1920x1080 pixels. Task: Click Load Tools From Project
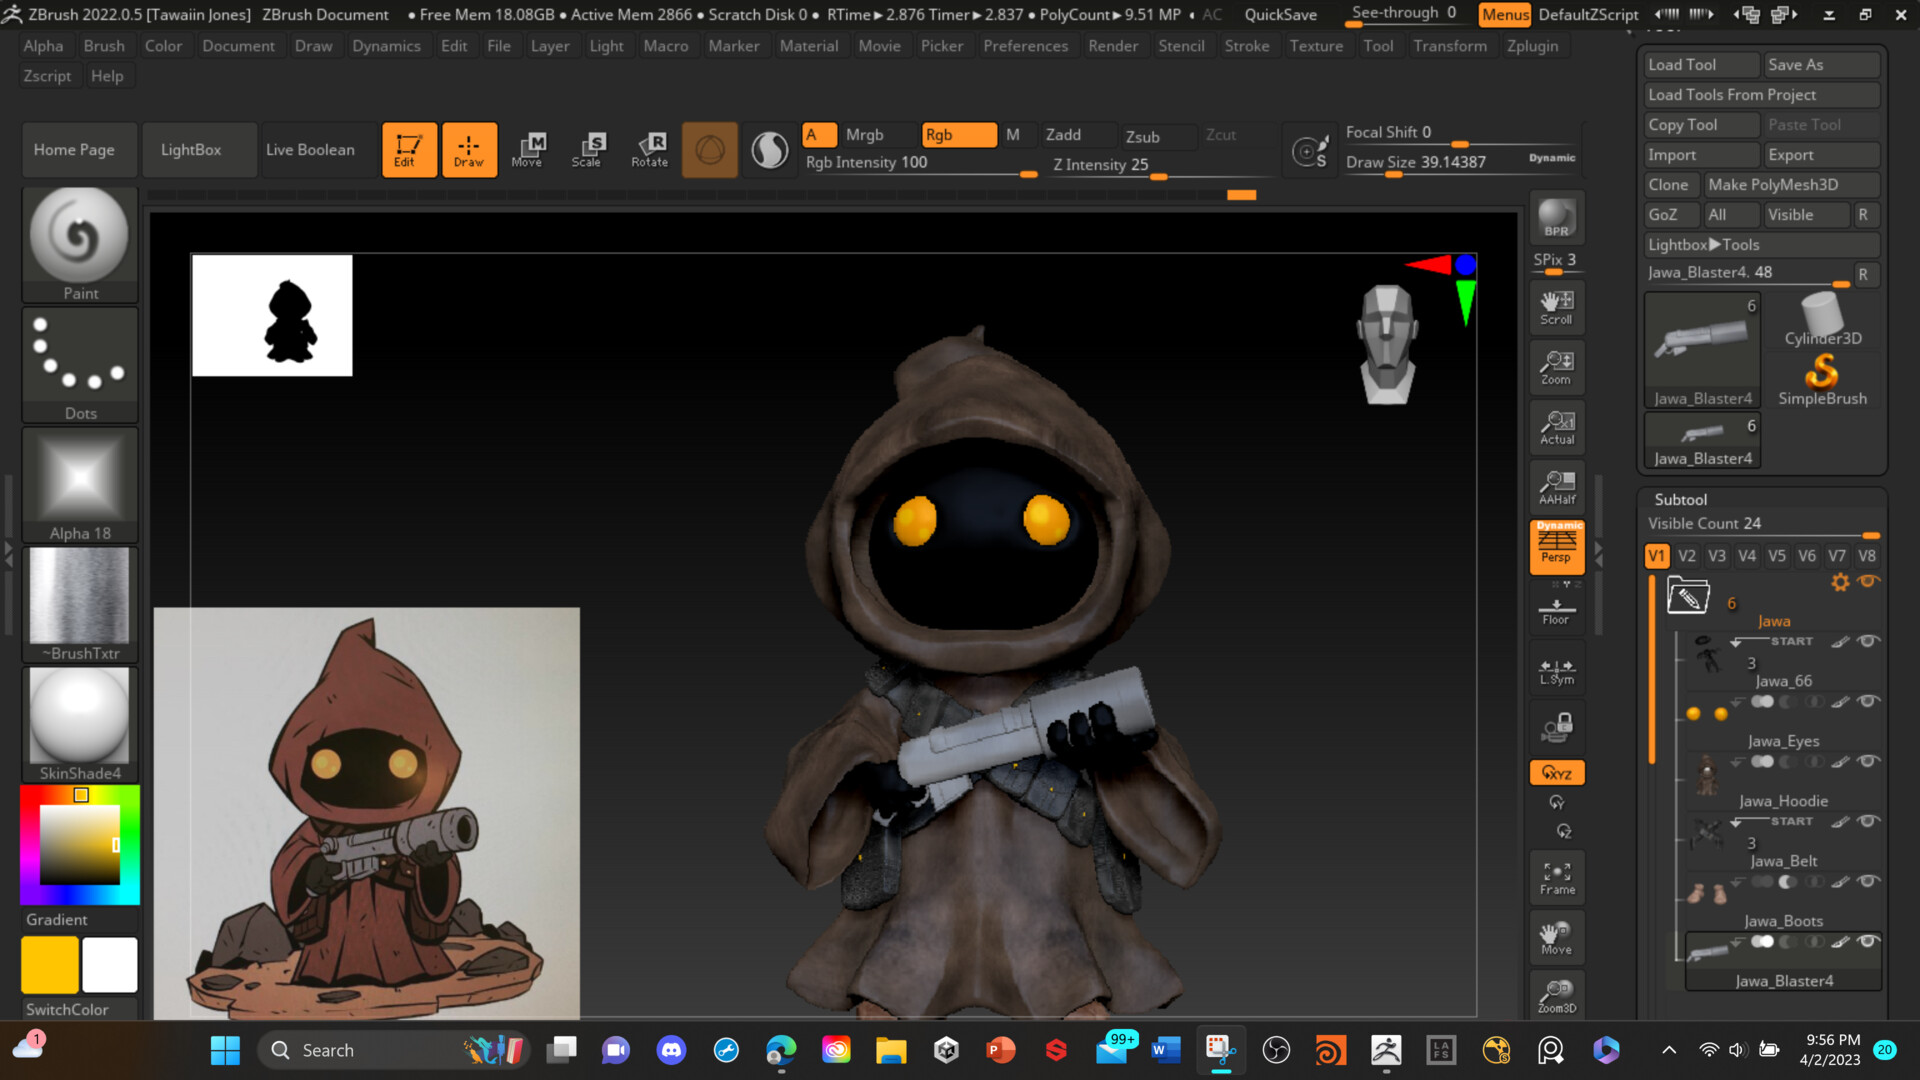(1733, 94)
